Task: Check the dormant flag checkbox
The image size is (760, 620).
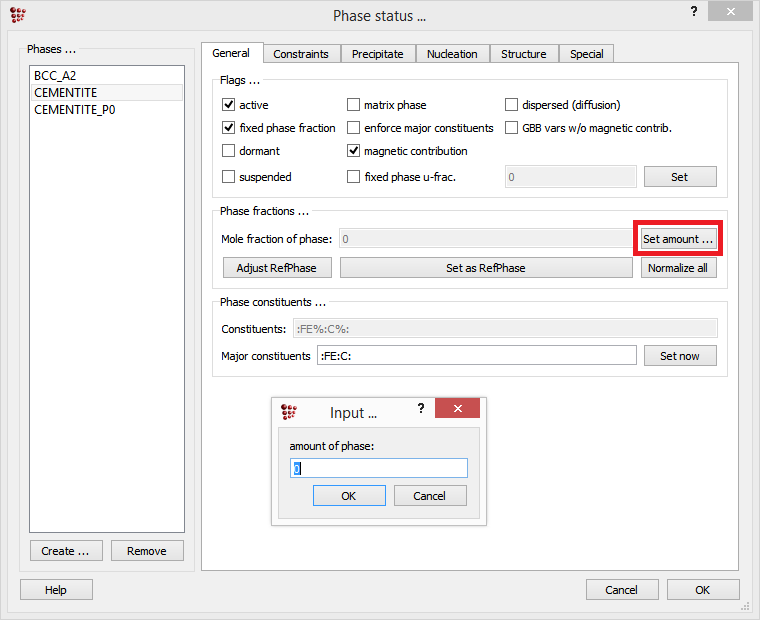Action: (x=229, y=151)
